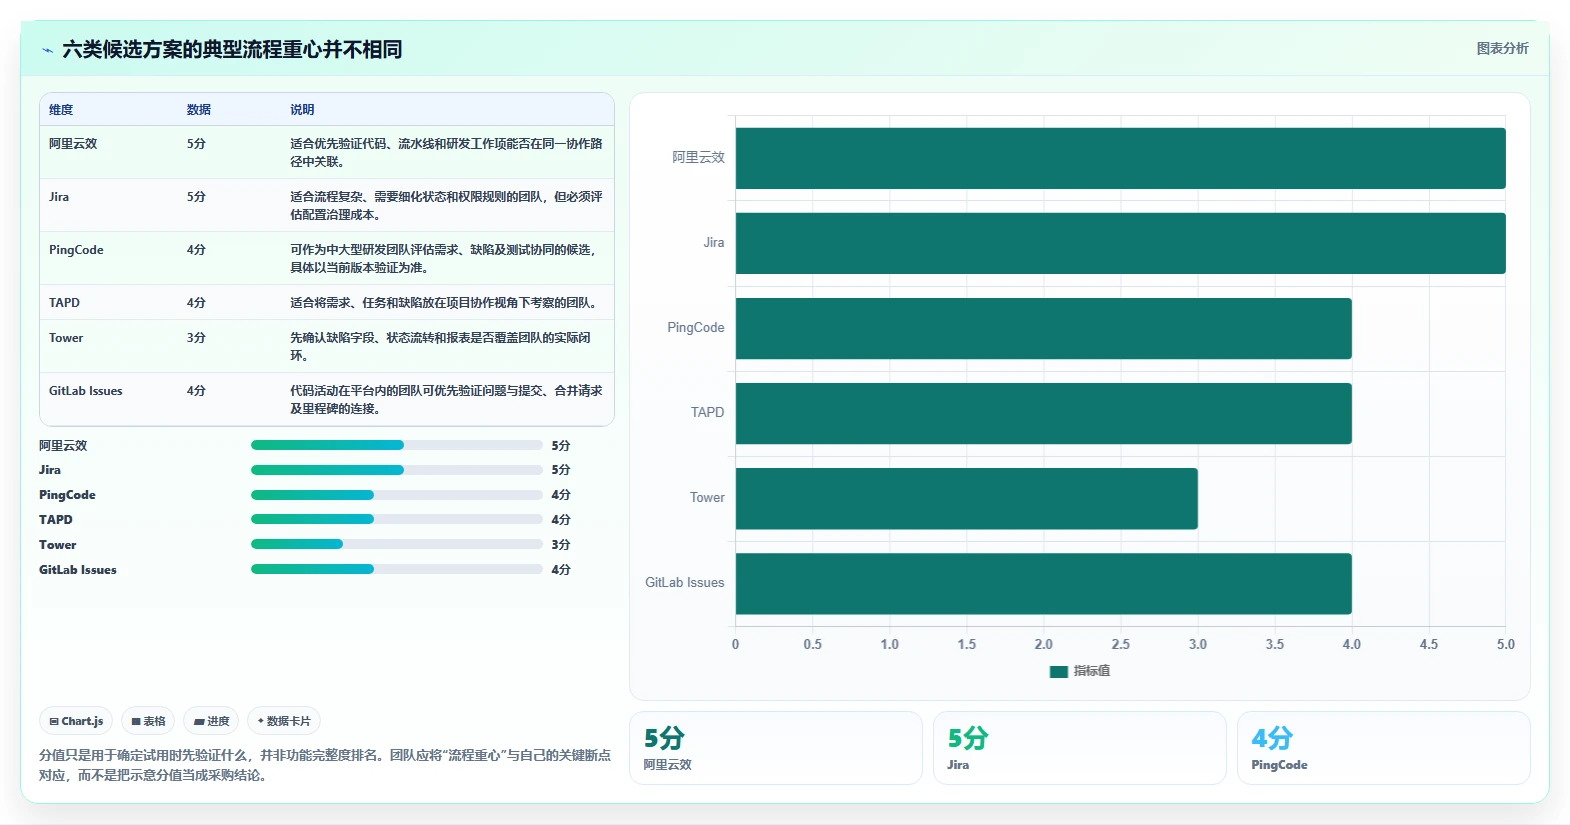Screen dimensions: 1570x825
Task: Click the Jira description starting 适合流程复杂
Action: tap(446, 206)
